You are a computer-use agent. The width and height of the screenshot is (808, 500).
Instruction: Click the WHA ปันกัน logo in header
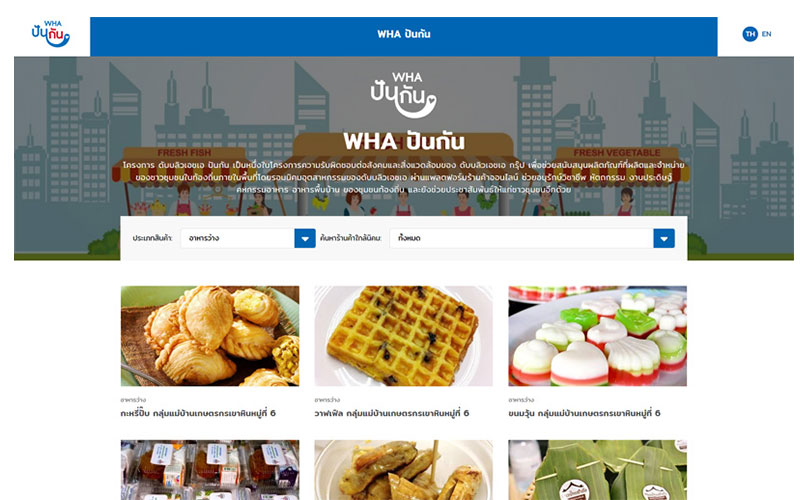pos(50,34)
